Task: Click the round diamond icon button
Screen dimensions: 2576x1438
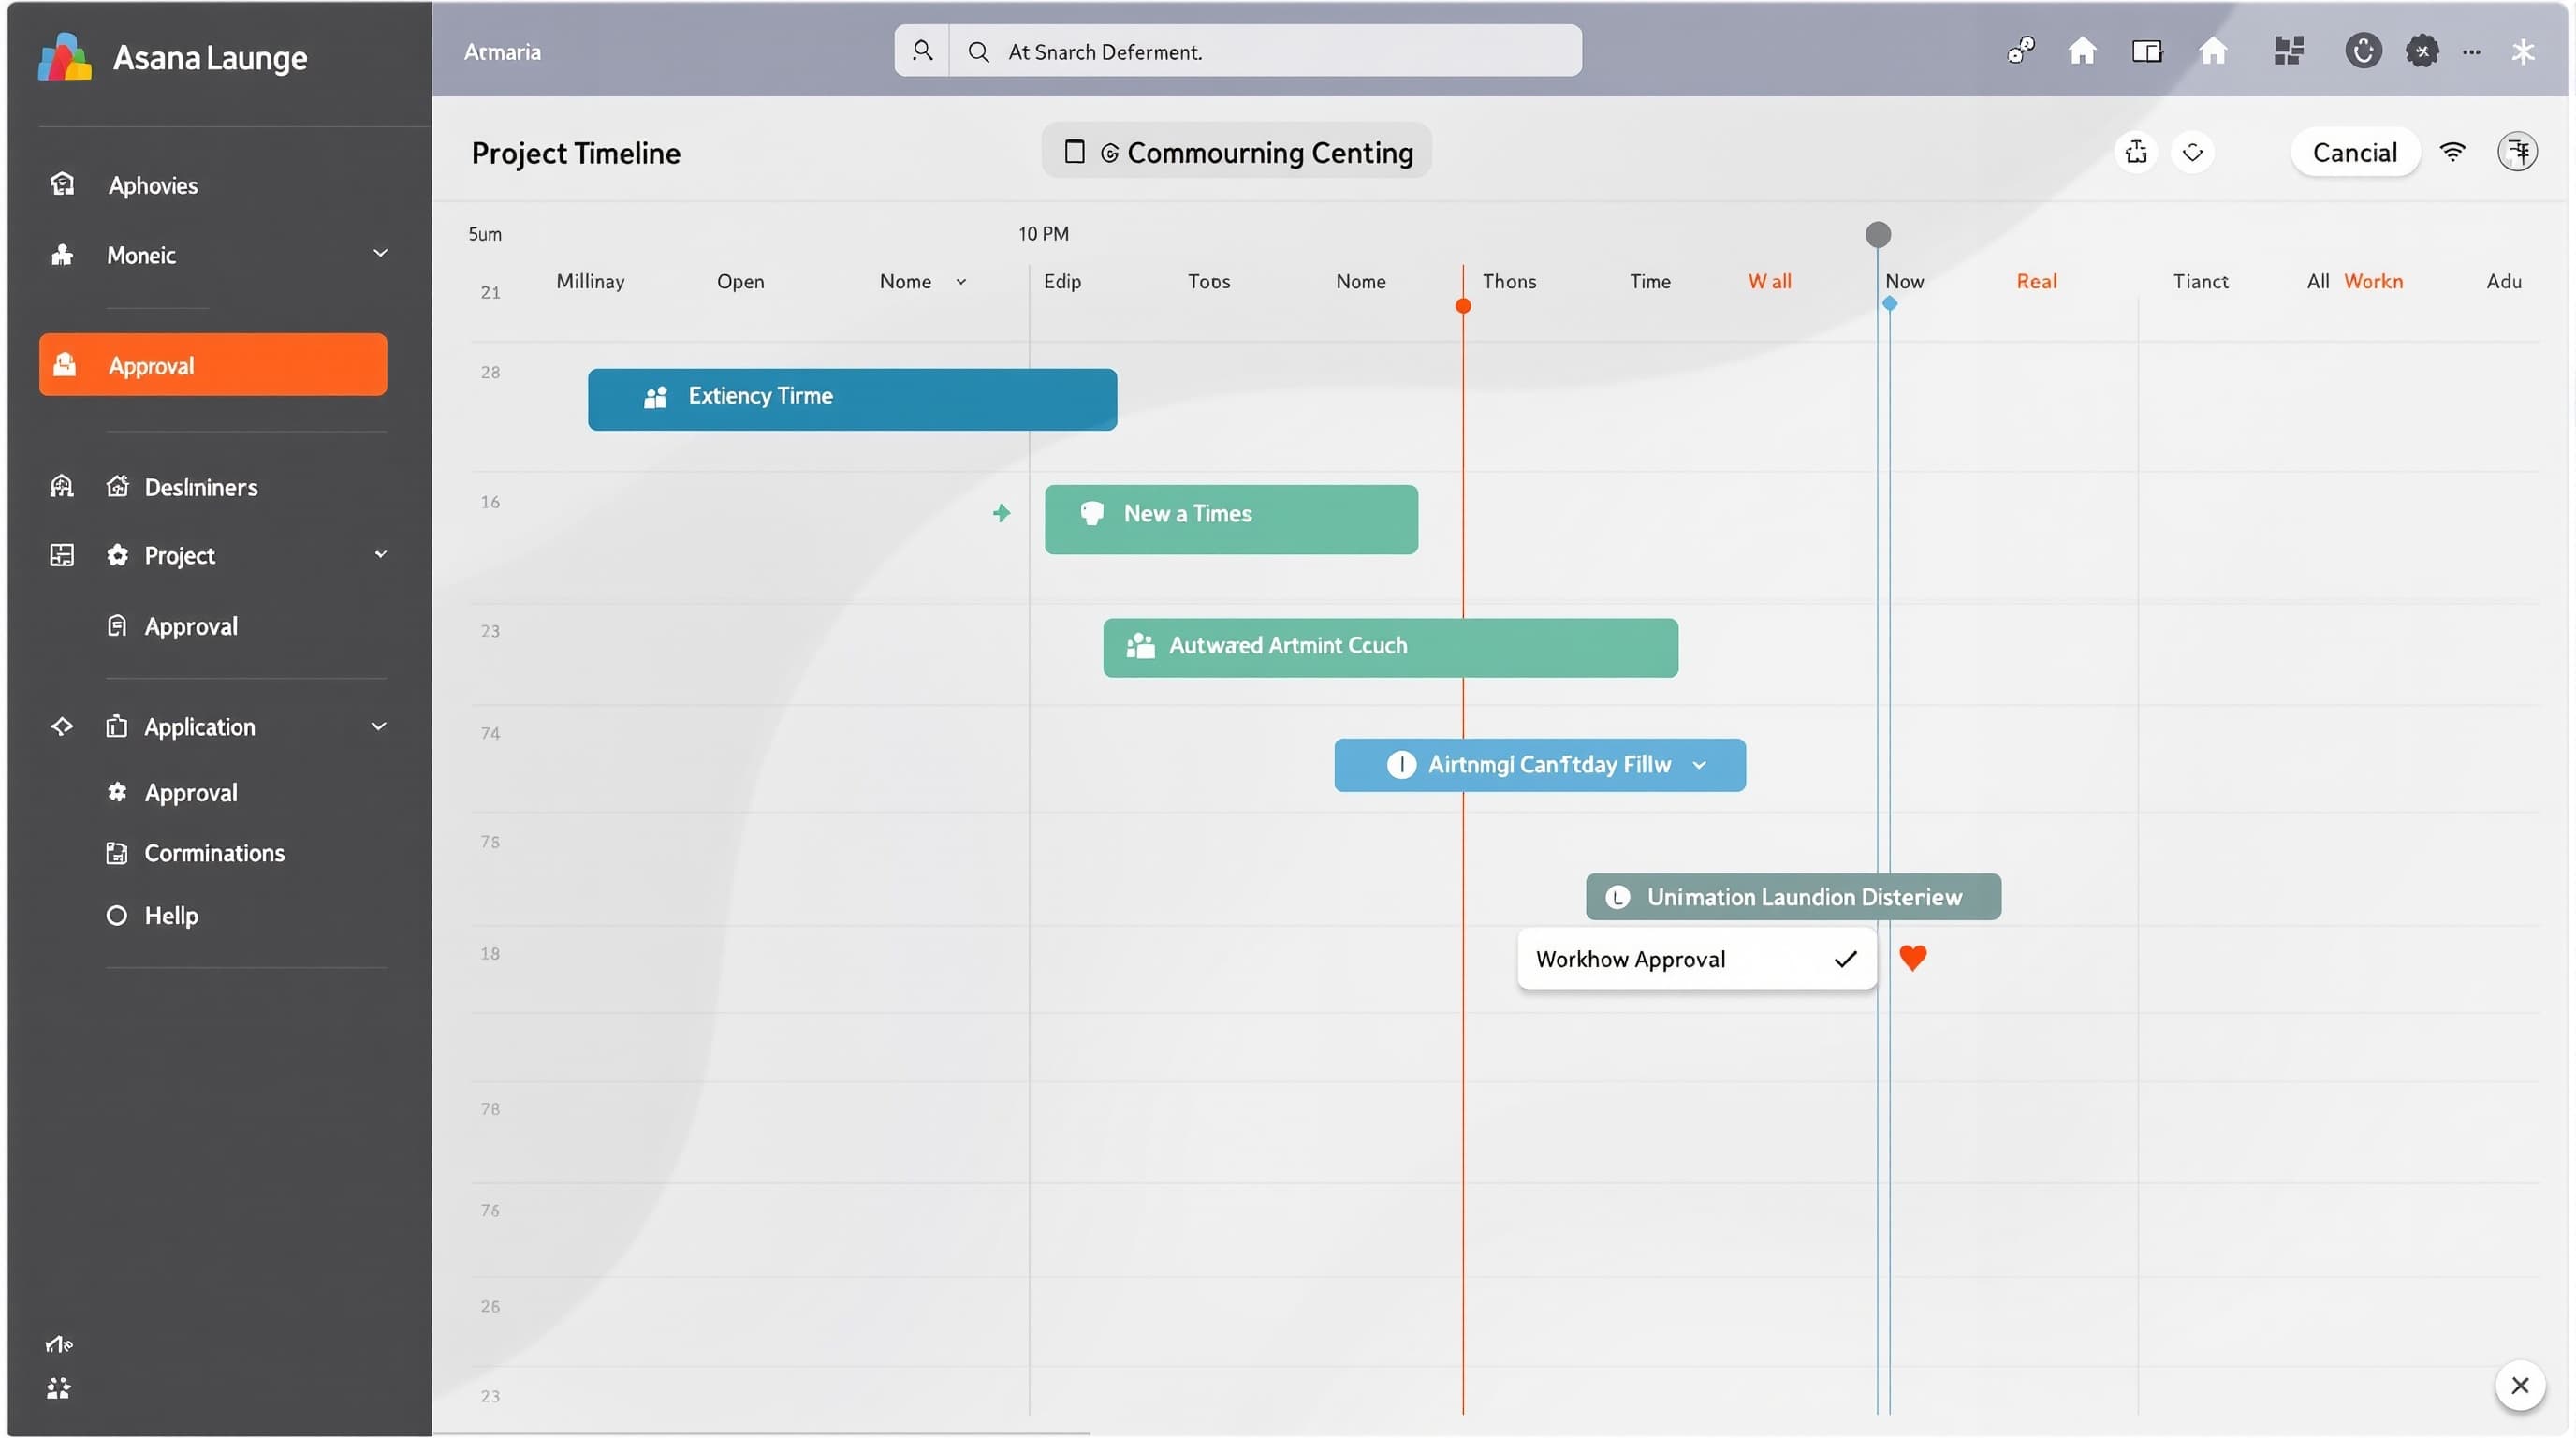Action: [x=2193, y=152]
